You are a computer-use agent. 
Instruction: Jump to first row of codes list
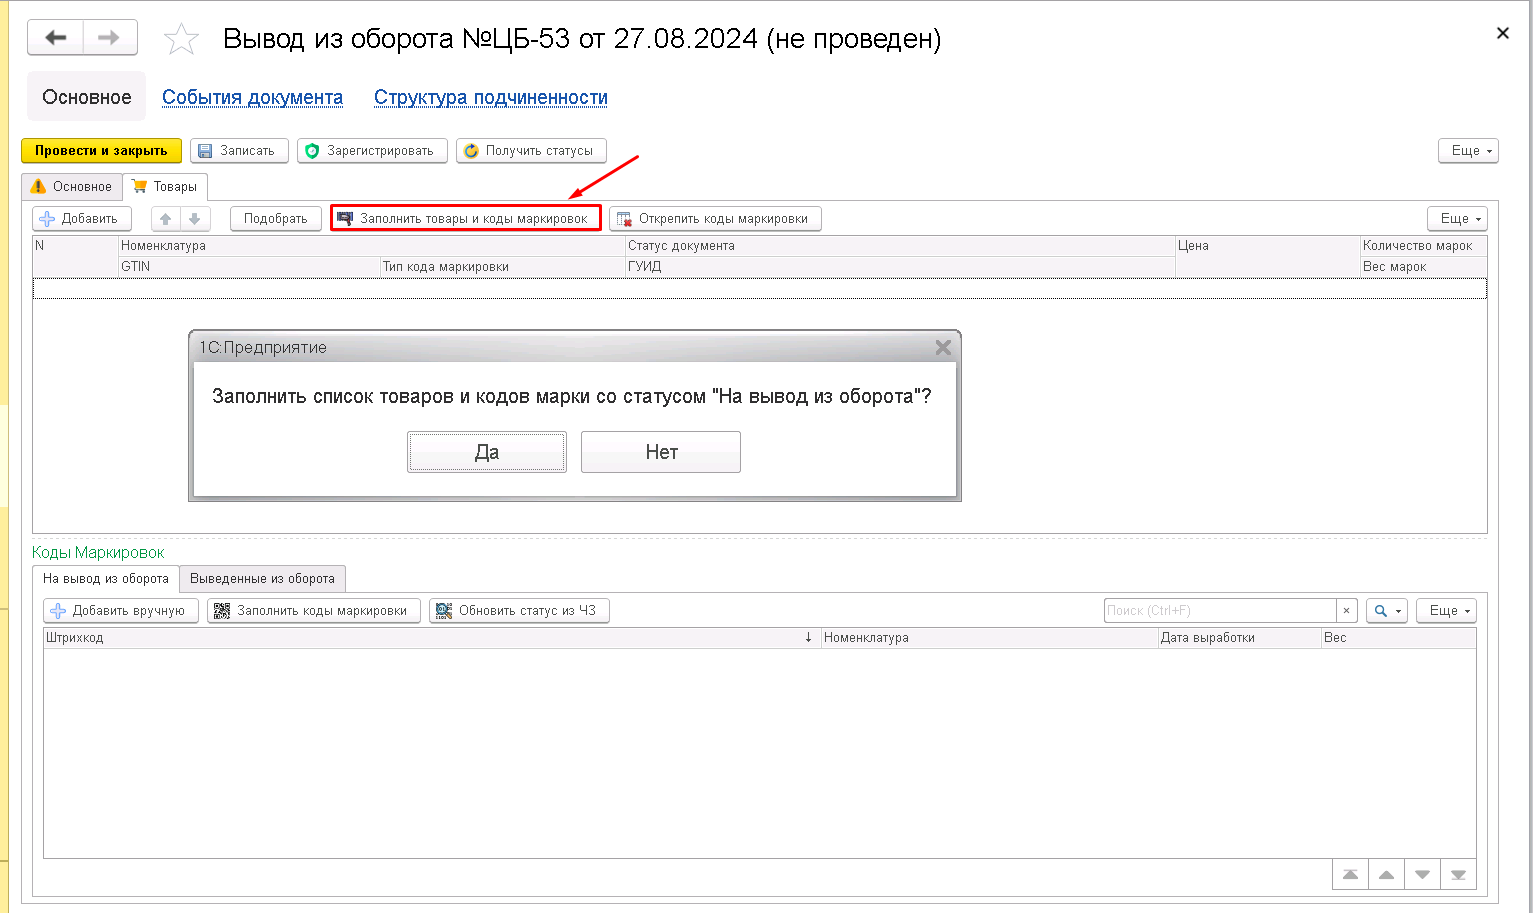coord(1350,875)
